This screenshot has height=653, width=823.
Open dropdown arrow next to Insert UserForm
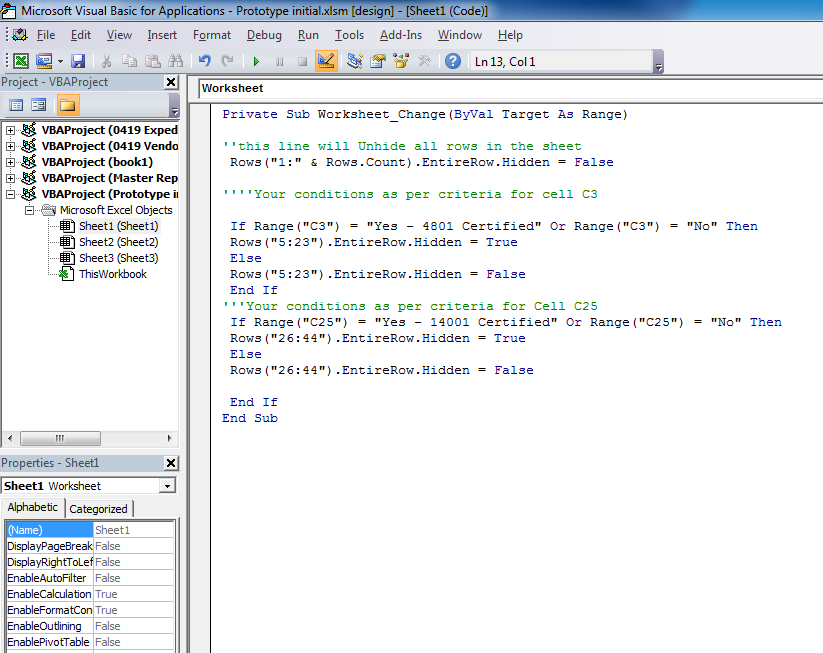pos(60,61)
